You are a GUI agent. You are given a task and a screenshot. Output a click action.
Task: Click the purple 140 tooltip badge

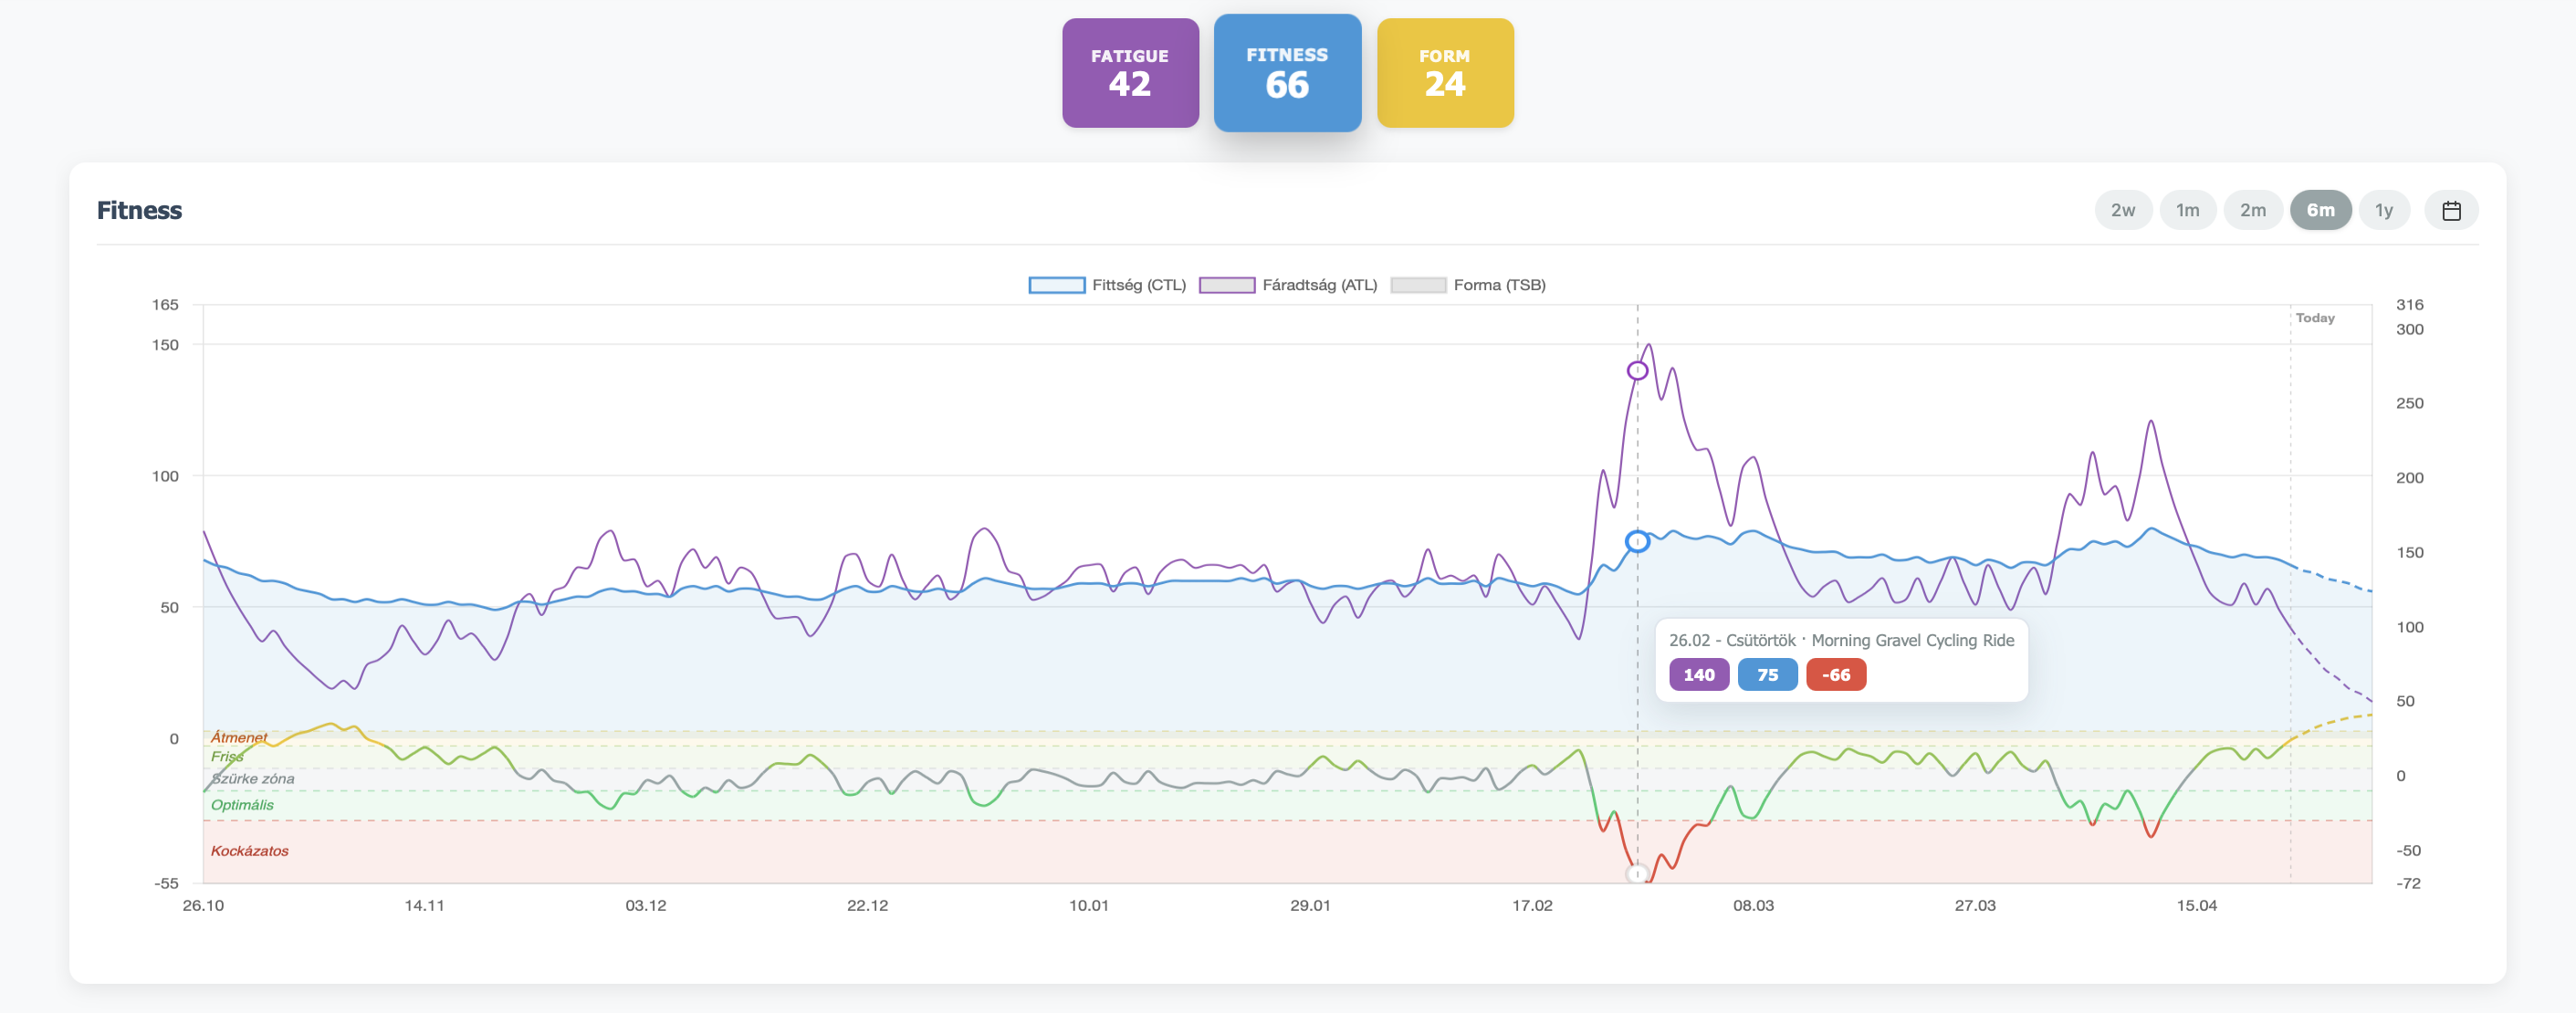click(x=1698, y=675)
